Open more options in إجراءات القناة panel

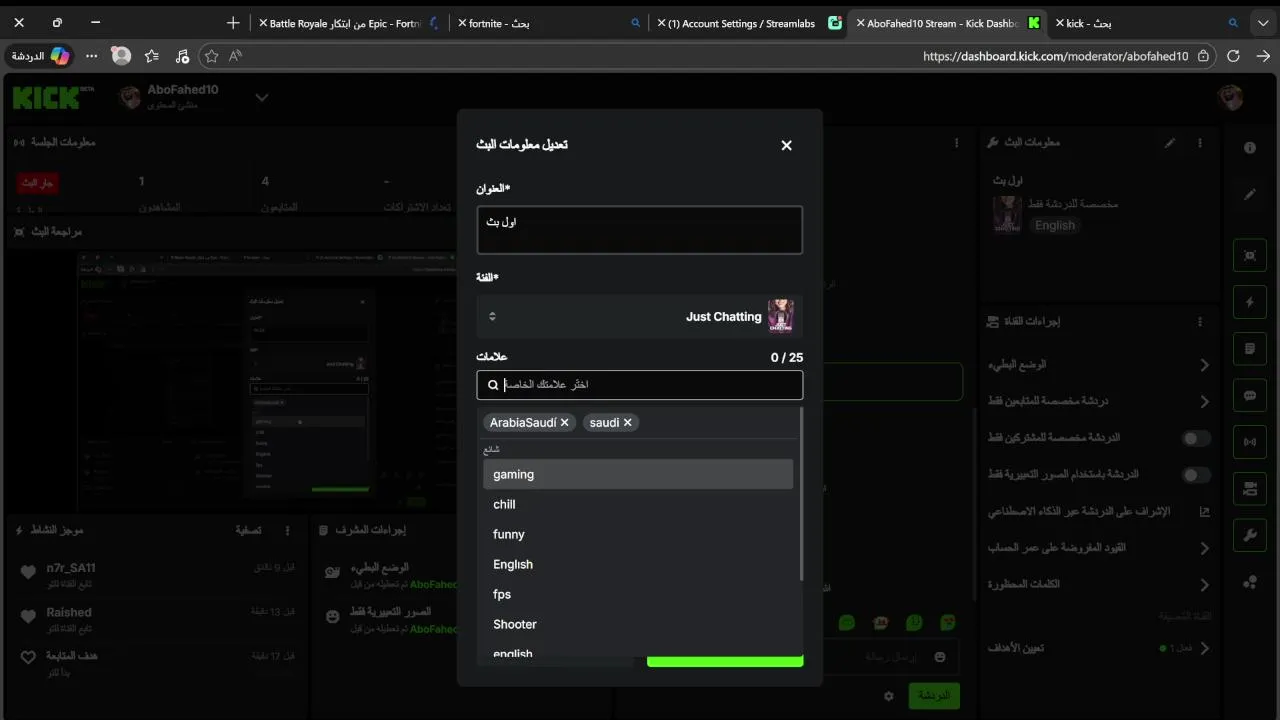click(1201, 322)
